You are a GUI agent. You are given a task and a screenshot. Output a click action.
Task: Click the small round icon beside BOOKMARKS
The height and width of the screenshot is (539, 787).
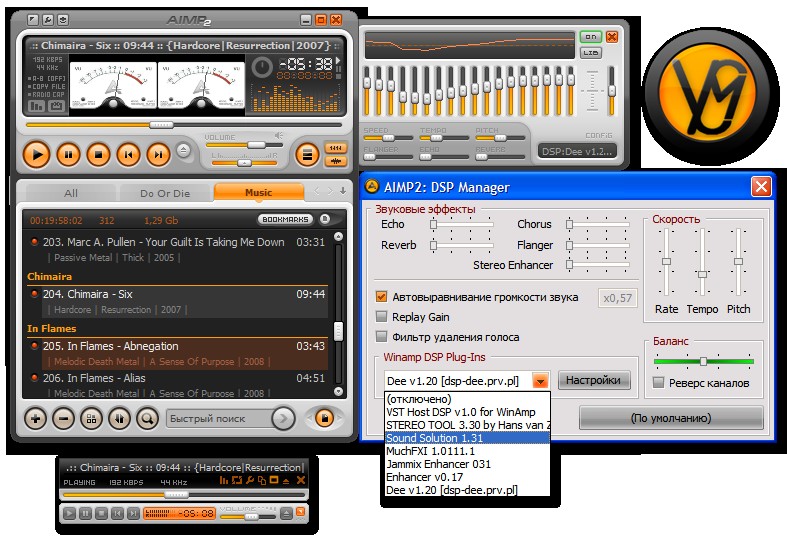click(x=325, y=219)
